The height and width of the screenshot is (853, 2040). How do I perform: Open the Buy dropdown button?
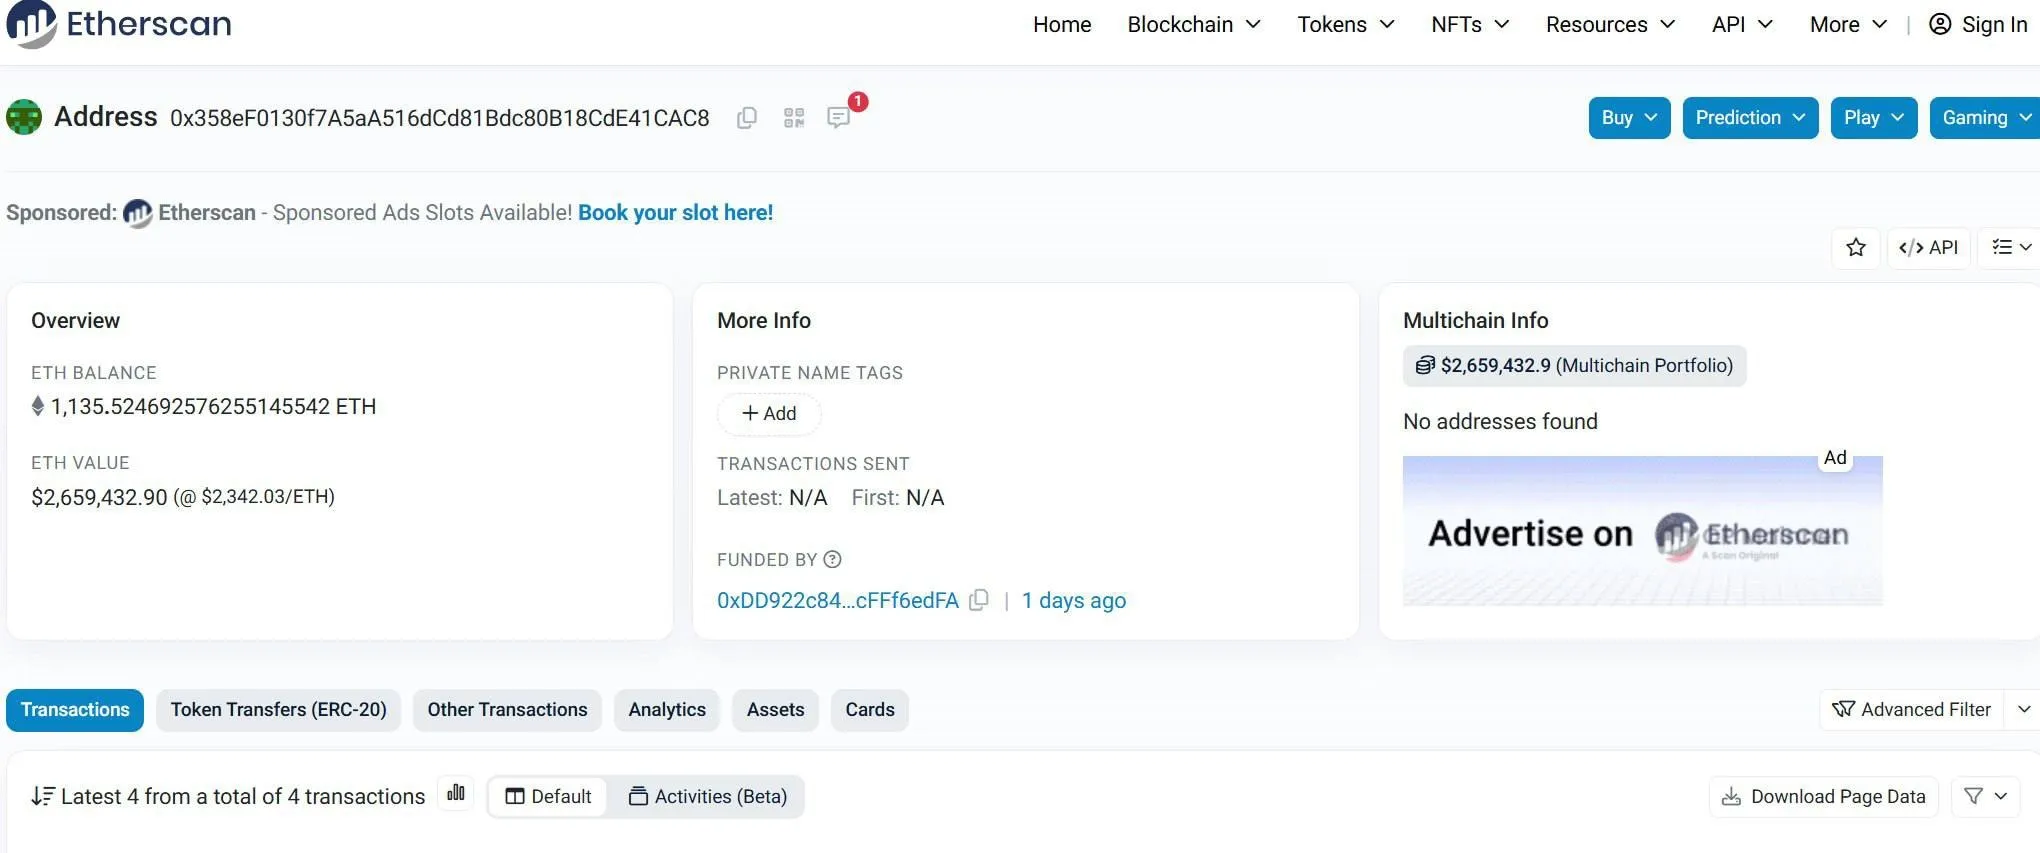[1629, 118]
